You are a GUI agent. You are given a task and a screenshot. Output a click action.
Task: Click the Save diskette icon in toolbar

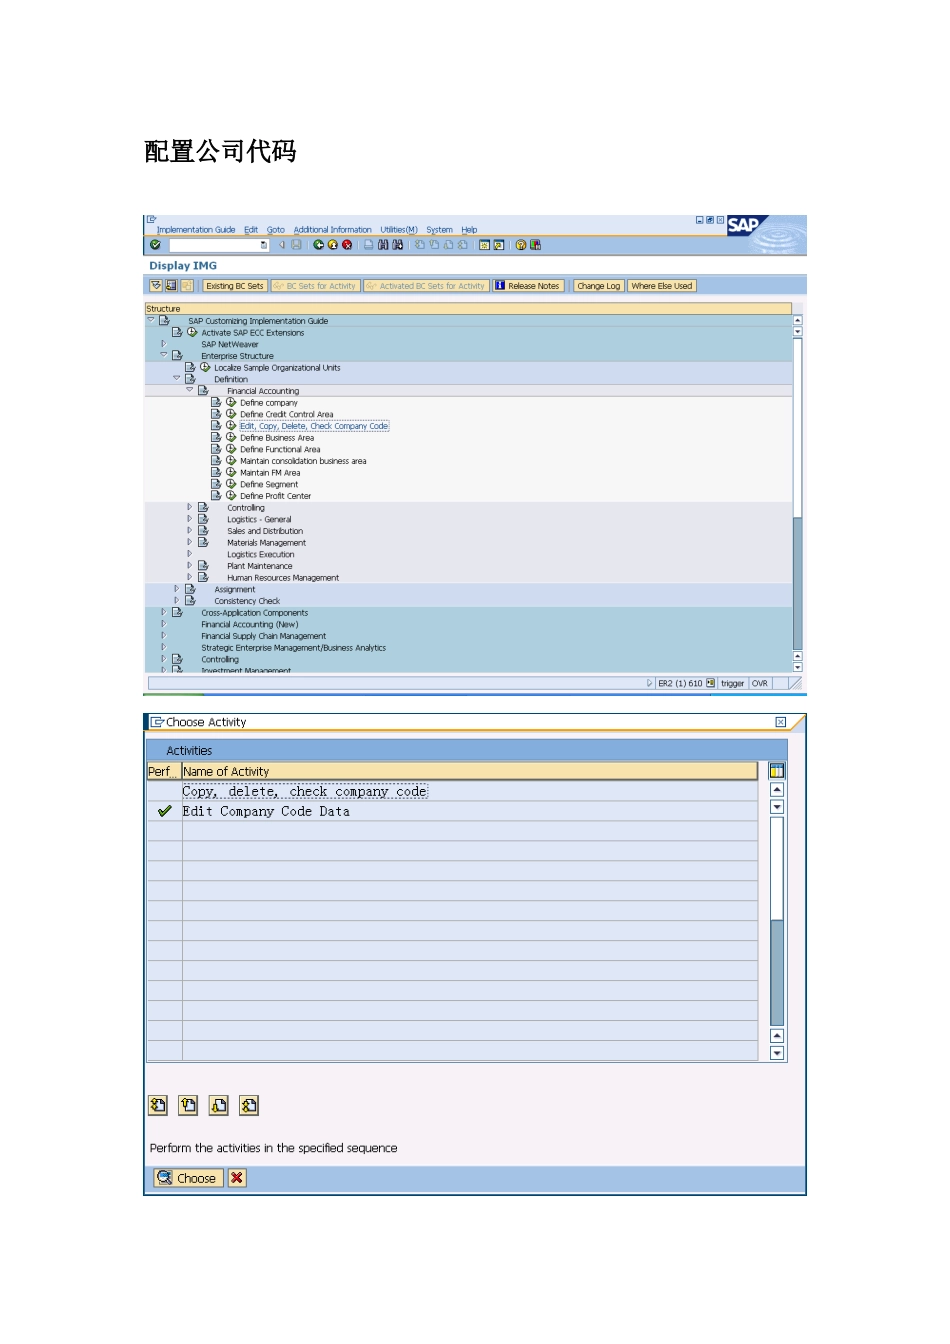pyautogui.click(x=296, y=244)
